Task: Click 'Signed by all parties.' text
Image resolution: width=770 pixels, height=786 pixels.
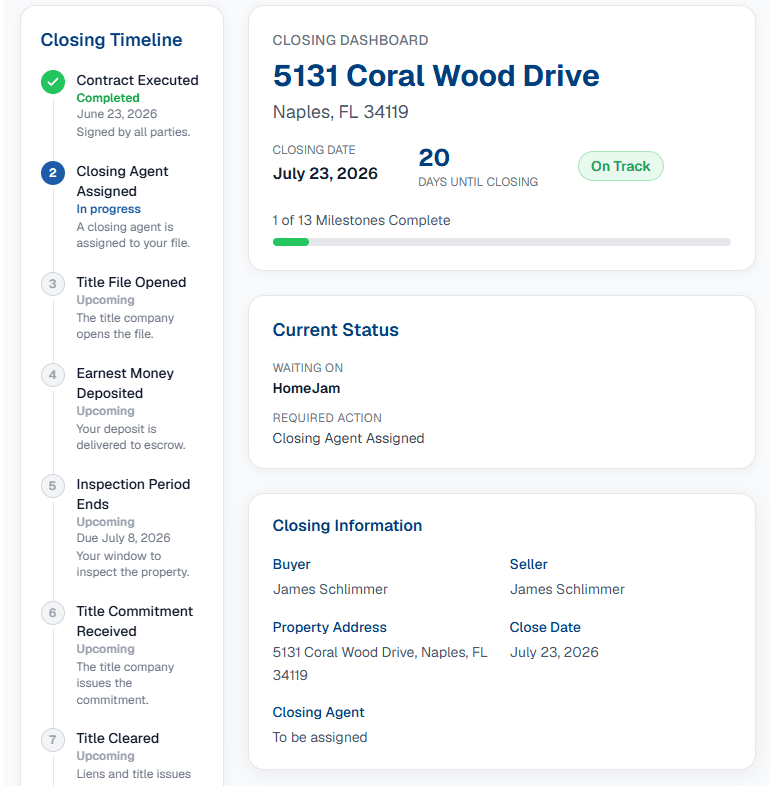Action: click(x=133, y=132)
